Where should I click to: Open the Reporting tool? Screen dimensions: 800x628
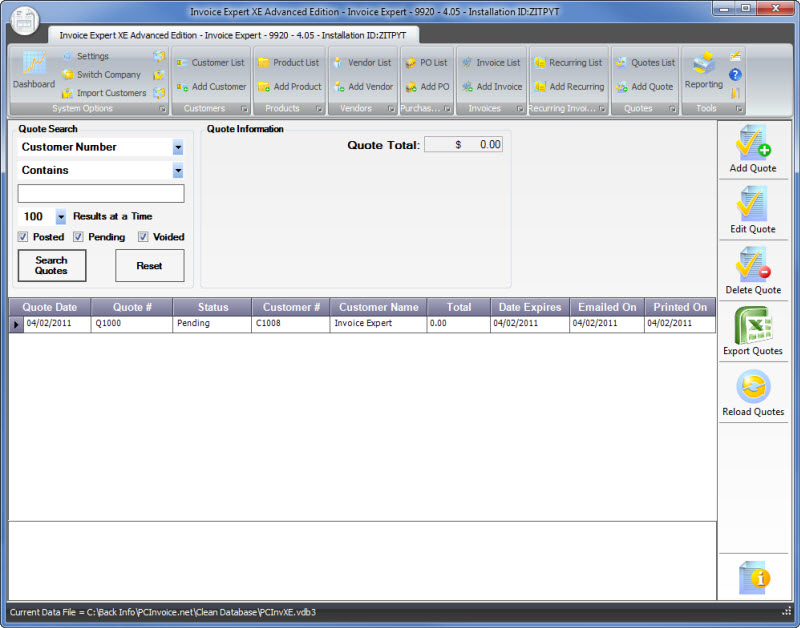(703, 70)
